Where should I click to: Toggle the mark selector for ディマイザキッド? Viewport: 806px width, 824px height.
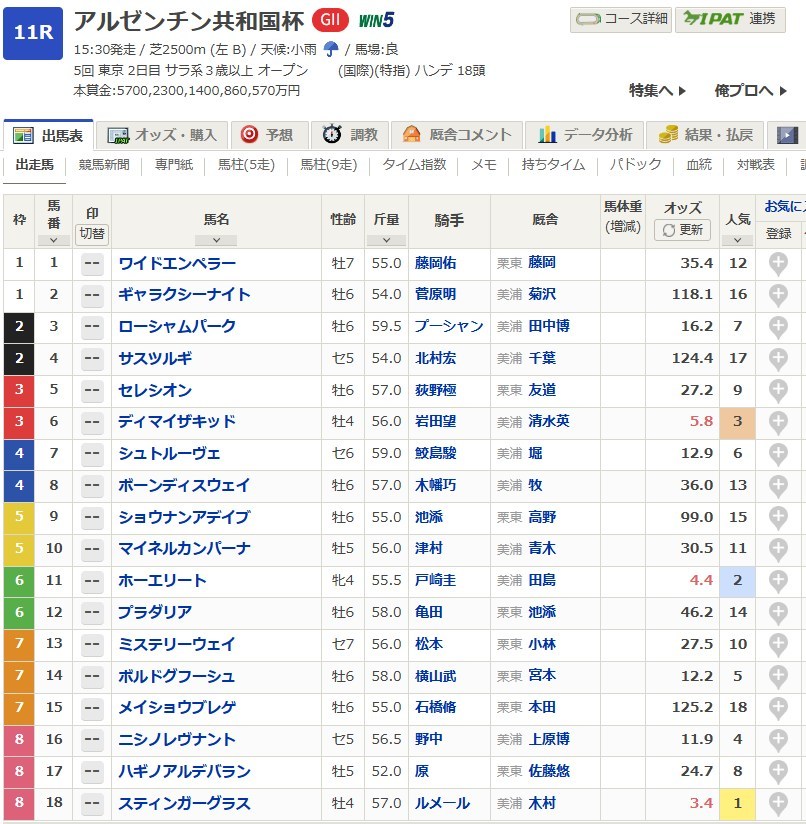coord(92,422)
